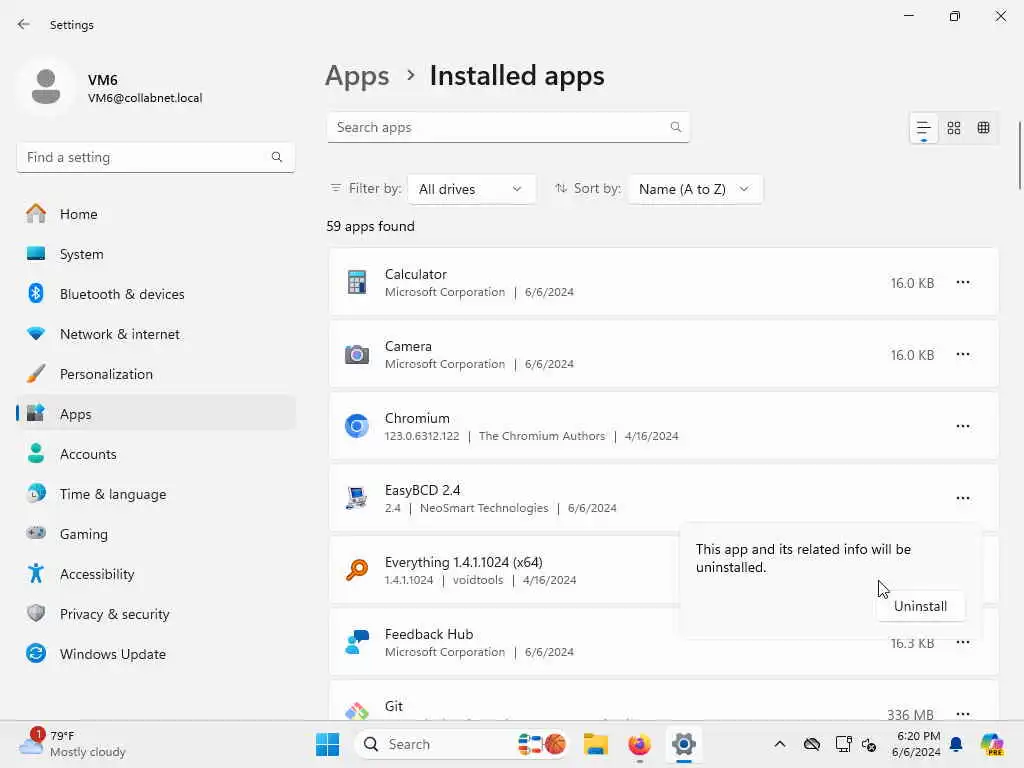The width and height of the screenshot is (1024, 768).
Task: Open more options for Camera
Action: pyautogui.click(x=963, y=354)
